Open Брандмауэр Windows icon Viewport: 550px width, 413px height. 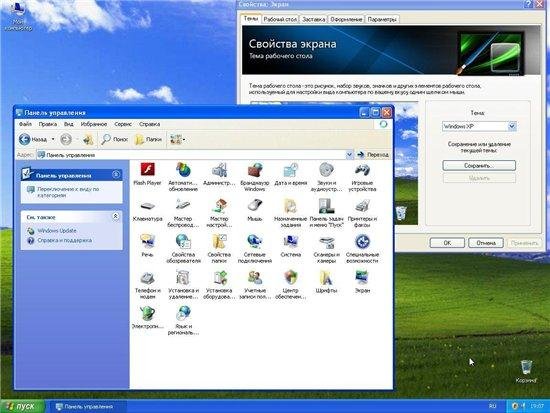tap(255, 177)
